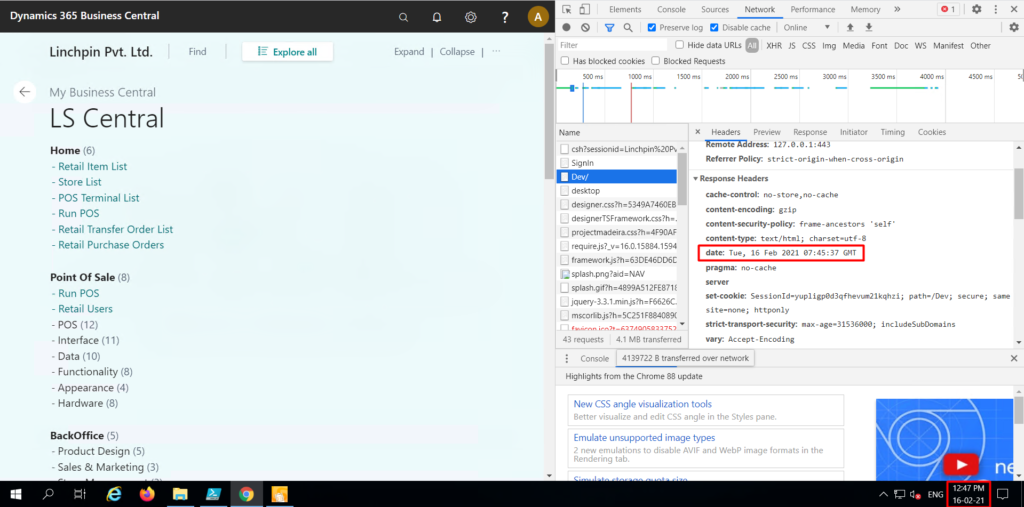Enable Has blocked cookies checkbox
Viewport: 1024px width, 507px height.
coord(564,61)
